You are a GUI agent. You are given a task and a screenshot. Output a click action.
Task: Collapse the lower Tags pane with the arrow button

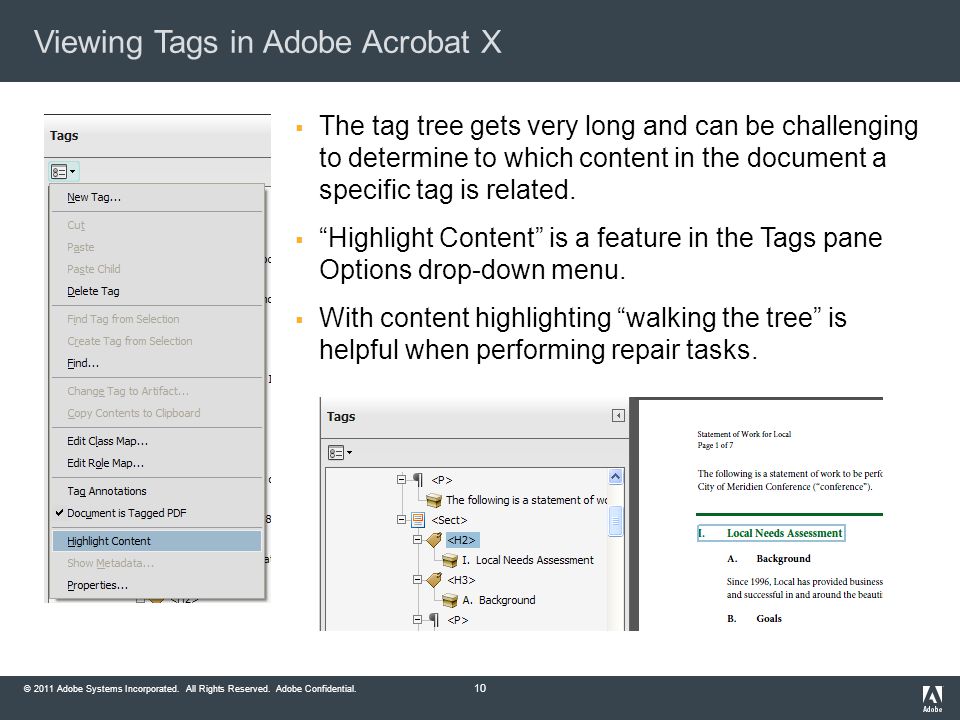point(618,416)
